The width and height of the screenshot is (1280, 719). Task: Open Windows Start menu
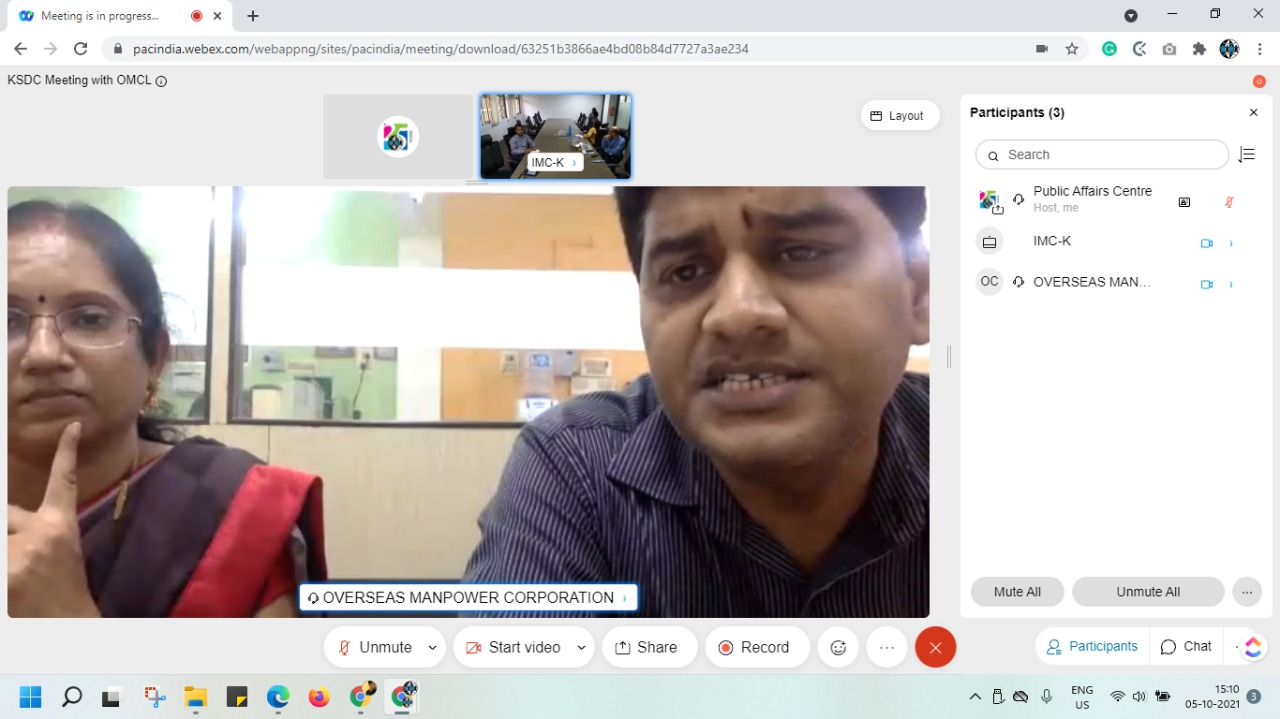coord(30,697)
